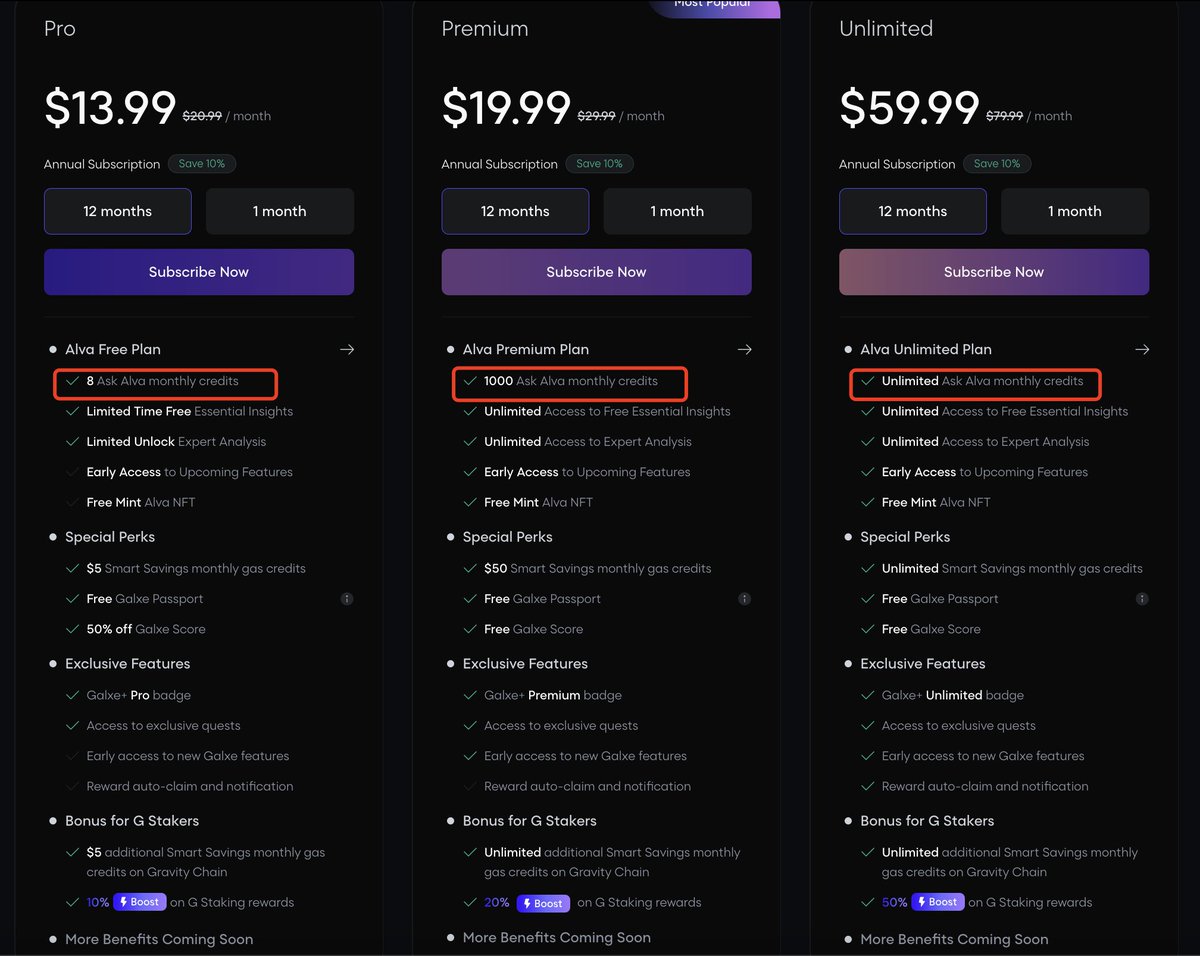1200x956 pixels.
Task: Click the Save 10% badge under Unlimited price
Action: pos(997,164)
